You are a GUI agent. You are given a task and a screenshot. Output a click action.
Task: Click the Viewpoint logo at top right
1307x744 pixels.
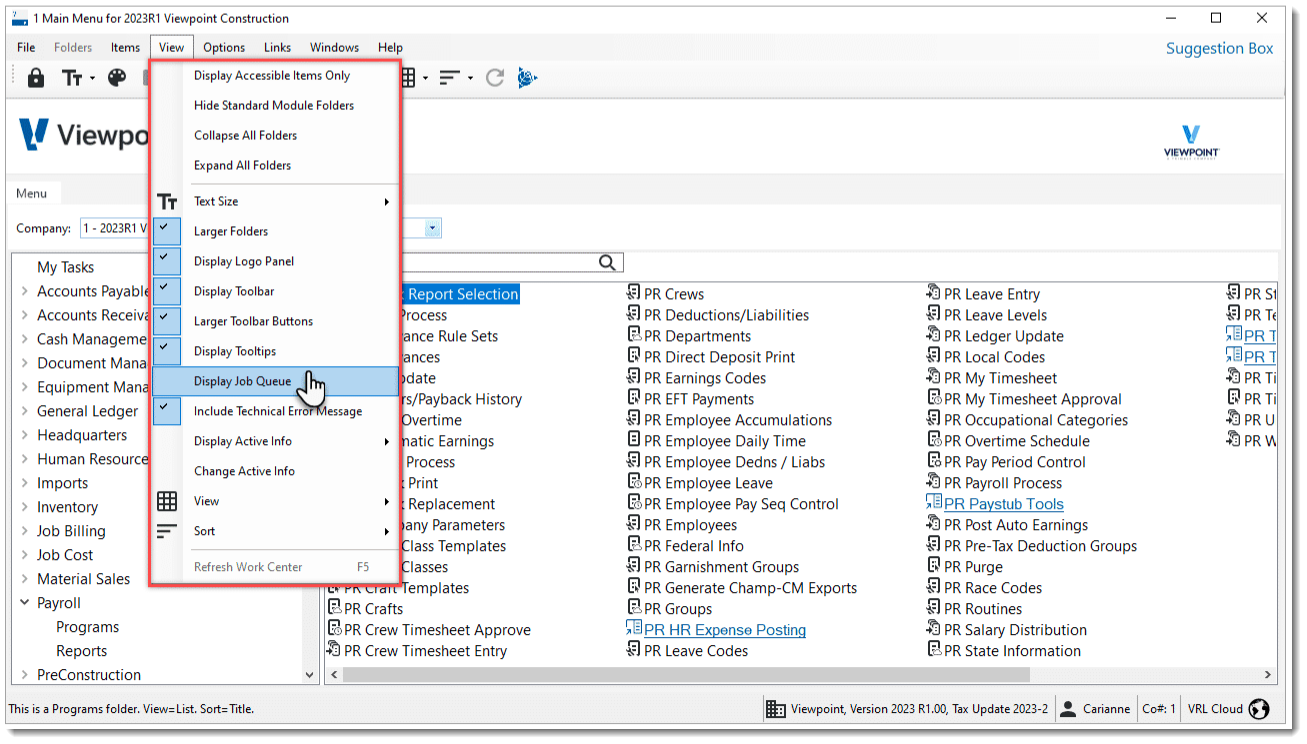point(1191,142)
